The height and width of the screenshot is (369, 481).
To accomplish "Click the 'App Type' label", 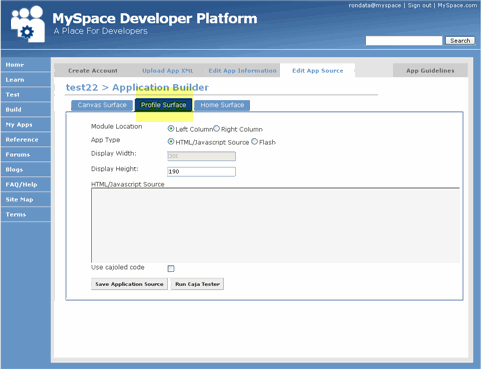I will pyautogui.click(x=105, y=140).
